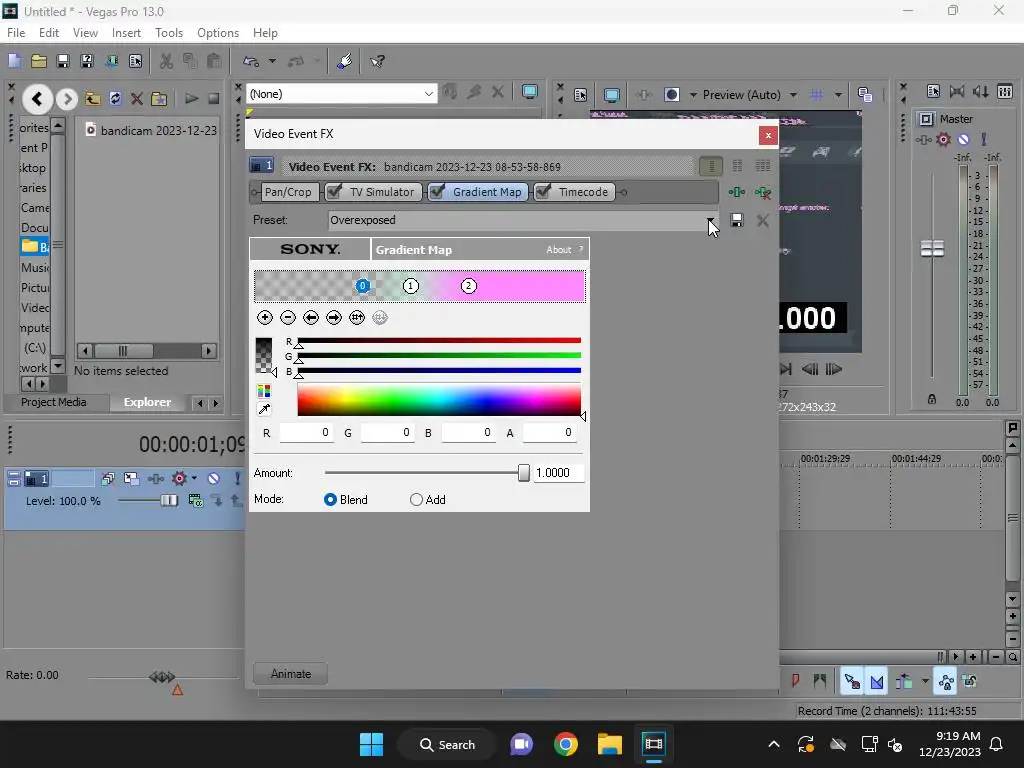Open the File menu
The height and width of the screenshot is (768, 1024).
click(16, 33)
